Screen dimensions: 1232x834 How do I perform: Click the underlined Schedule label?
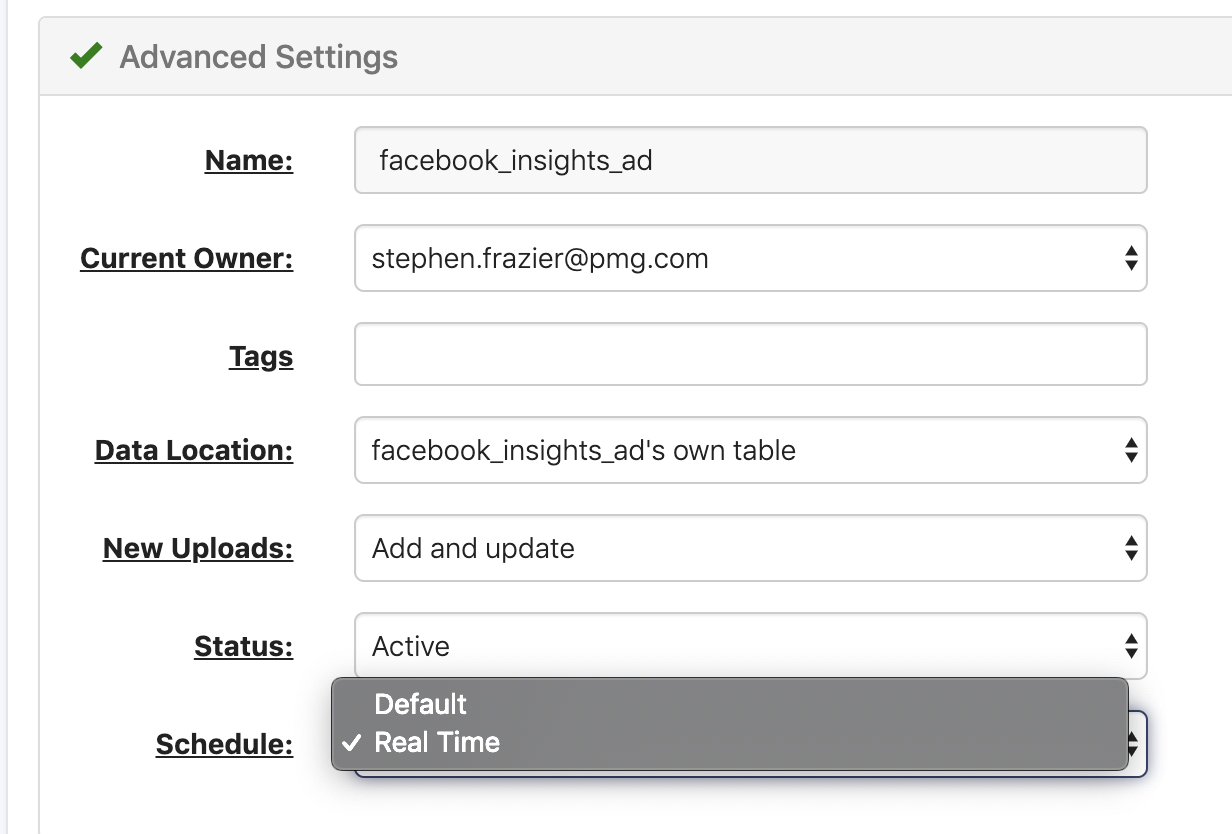[224, 744]
